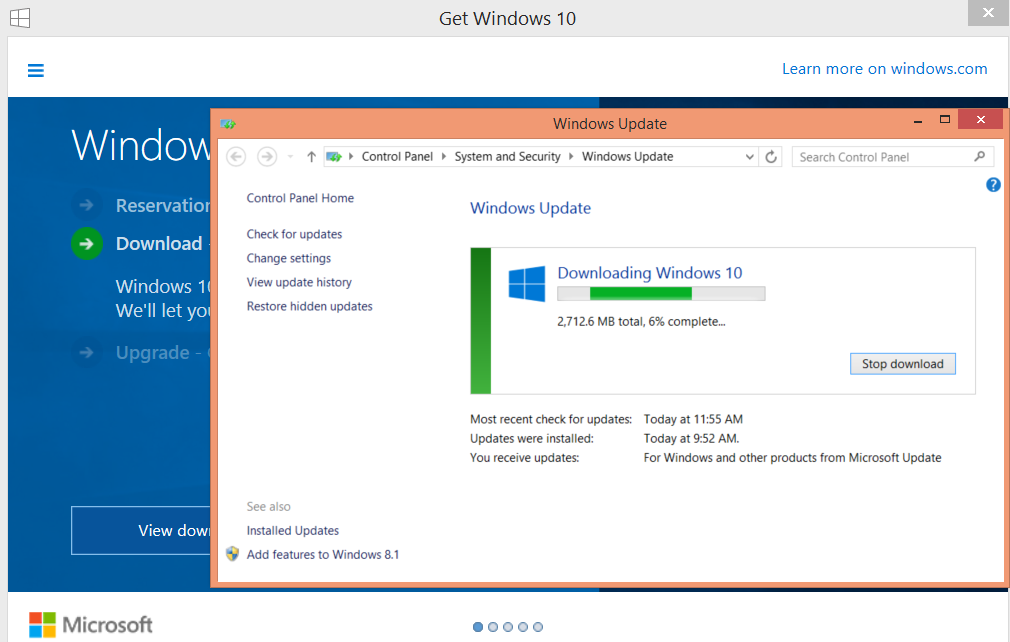The height and width of the screenshot is (642, 1010).
Task: Click the forward navigation arrow in Windows Update
Action: 267,156
